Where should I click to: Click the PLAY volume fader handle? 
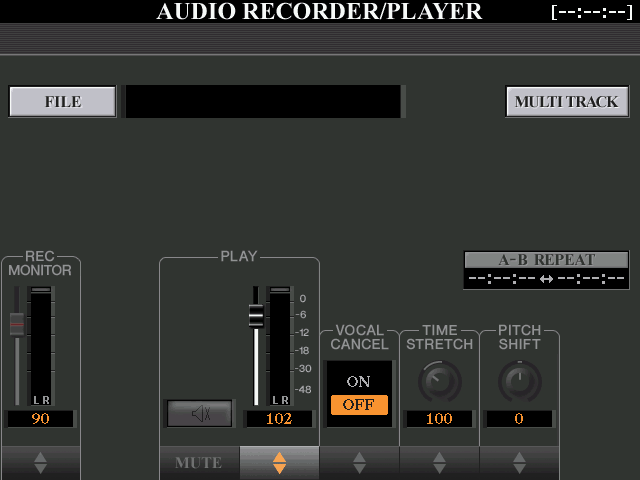pyautogui.click(x=256, y=316)
